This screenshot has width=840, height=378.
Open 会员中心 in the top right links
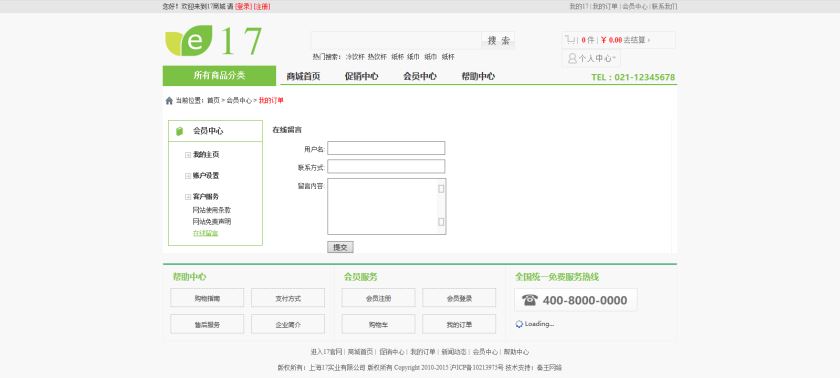click(x=634, y=6)
